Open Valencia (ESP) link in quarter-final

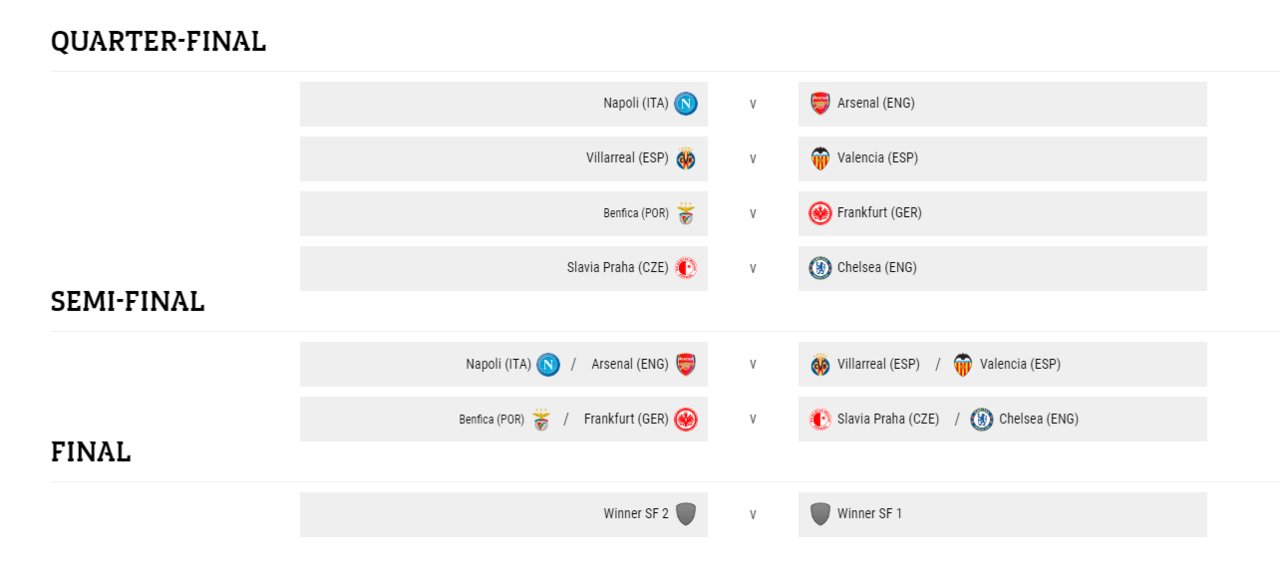point(878,158)
